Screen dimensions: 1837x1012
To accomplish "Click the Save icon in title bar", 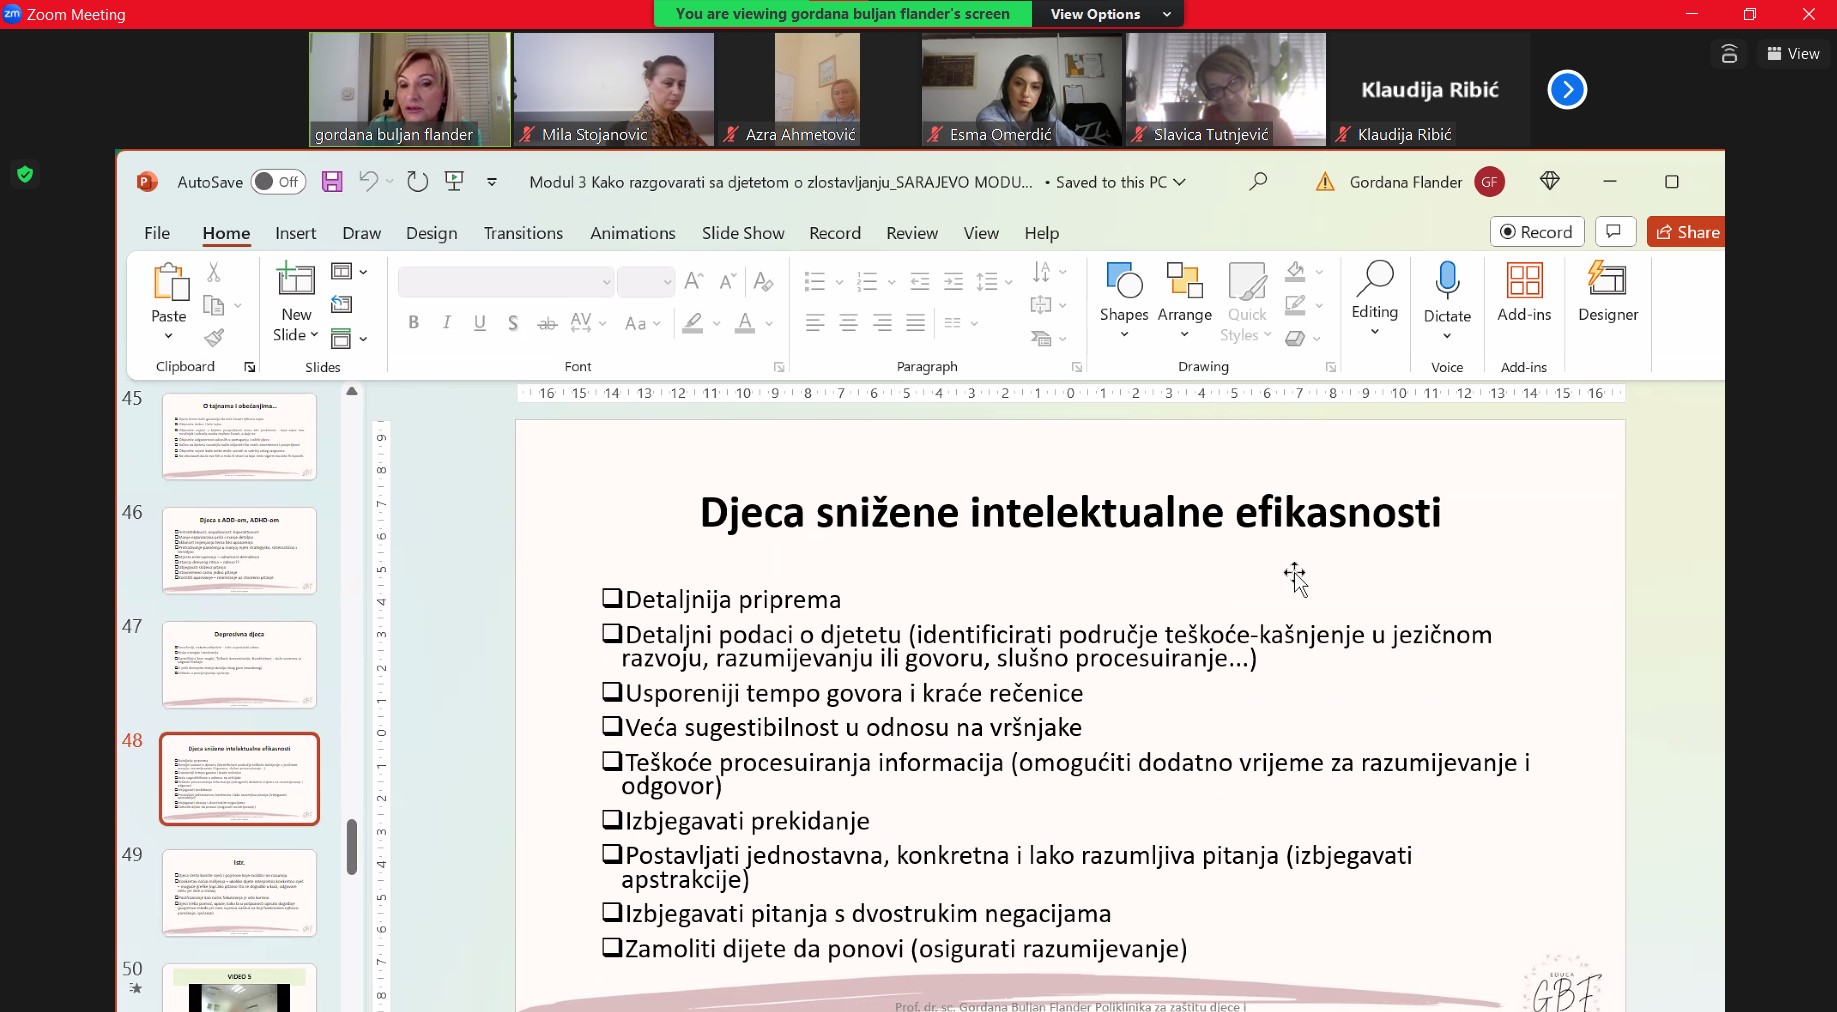I will (332, 181).
